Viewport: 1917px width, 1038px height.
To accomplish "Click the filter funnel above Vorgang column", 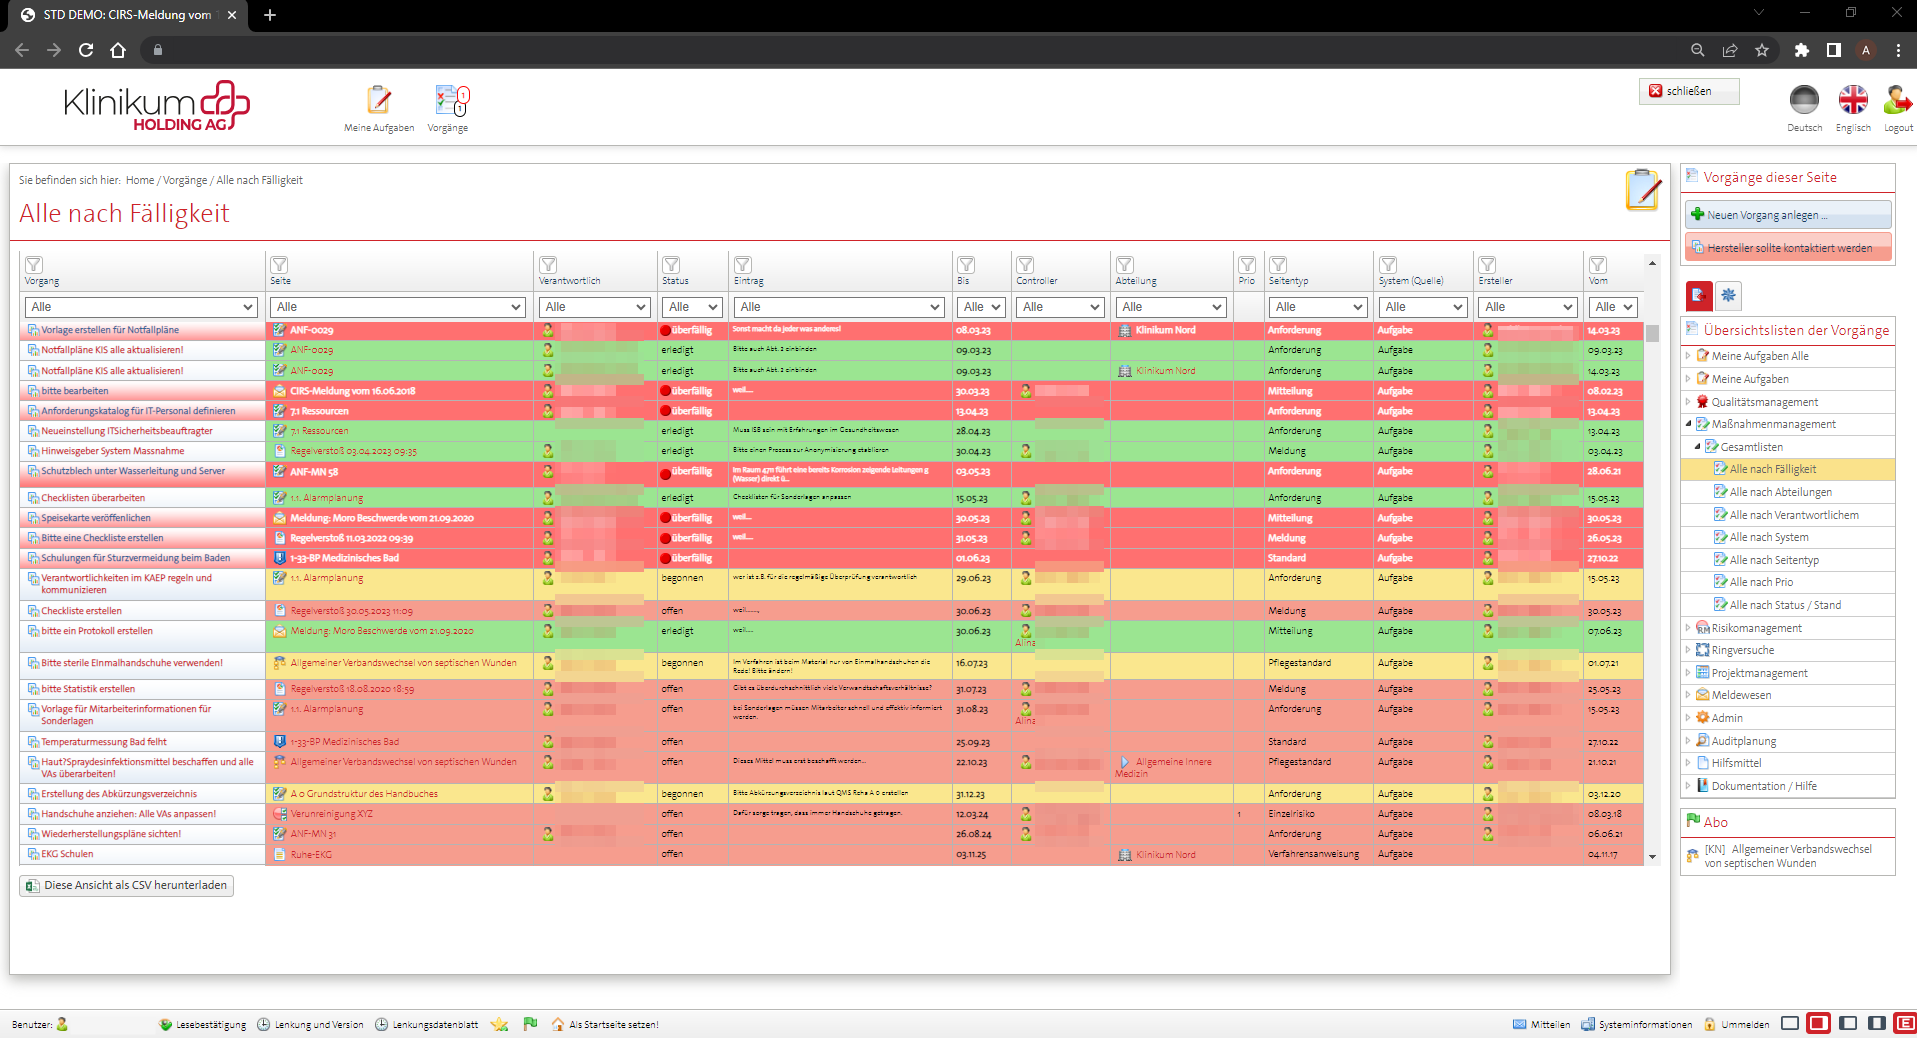I will [34, 265].
